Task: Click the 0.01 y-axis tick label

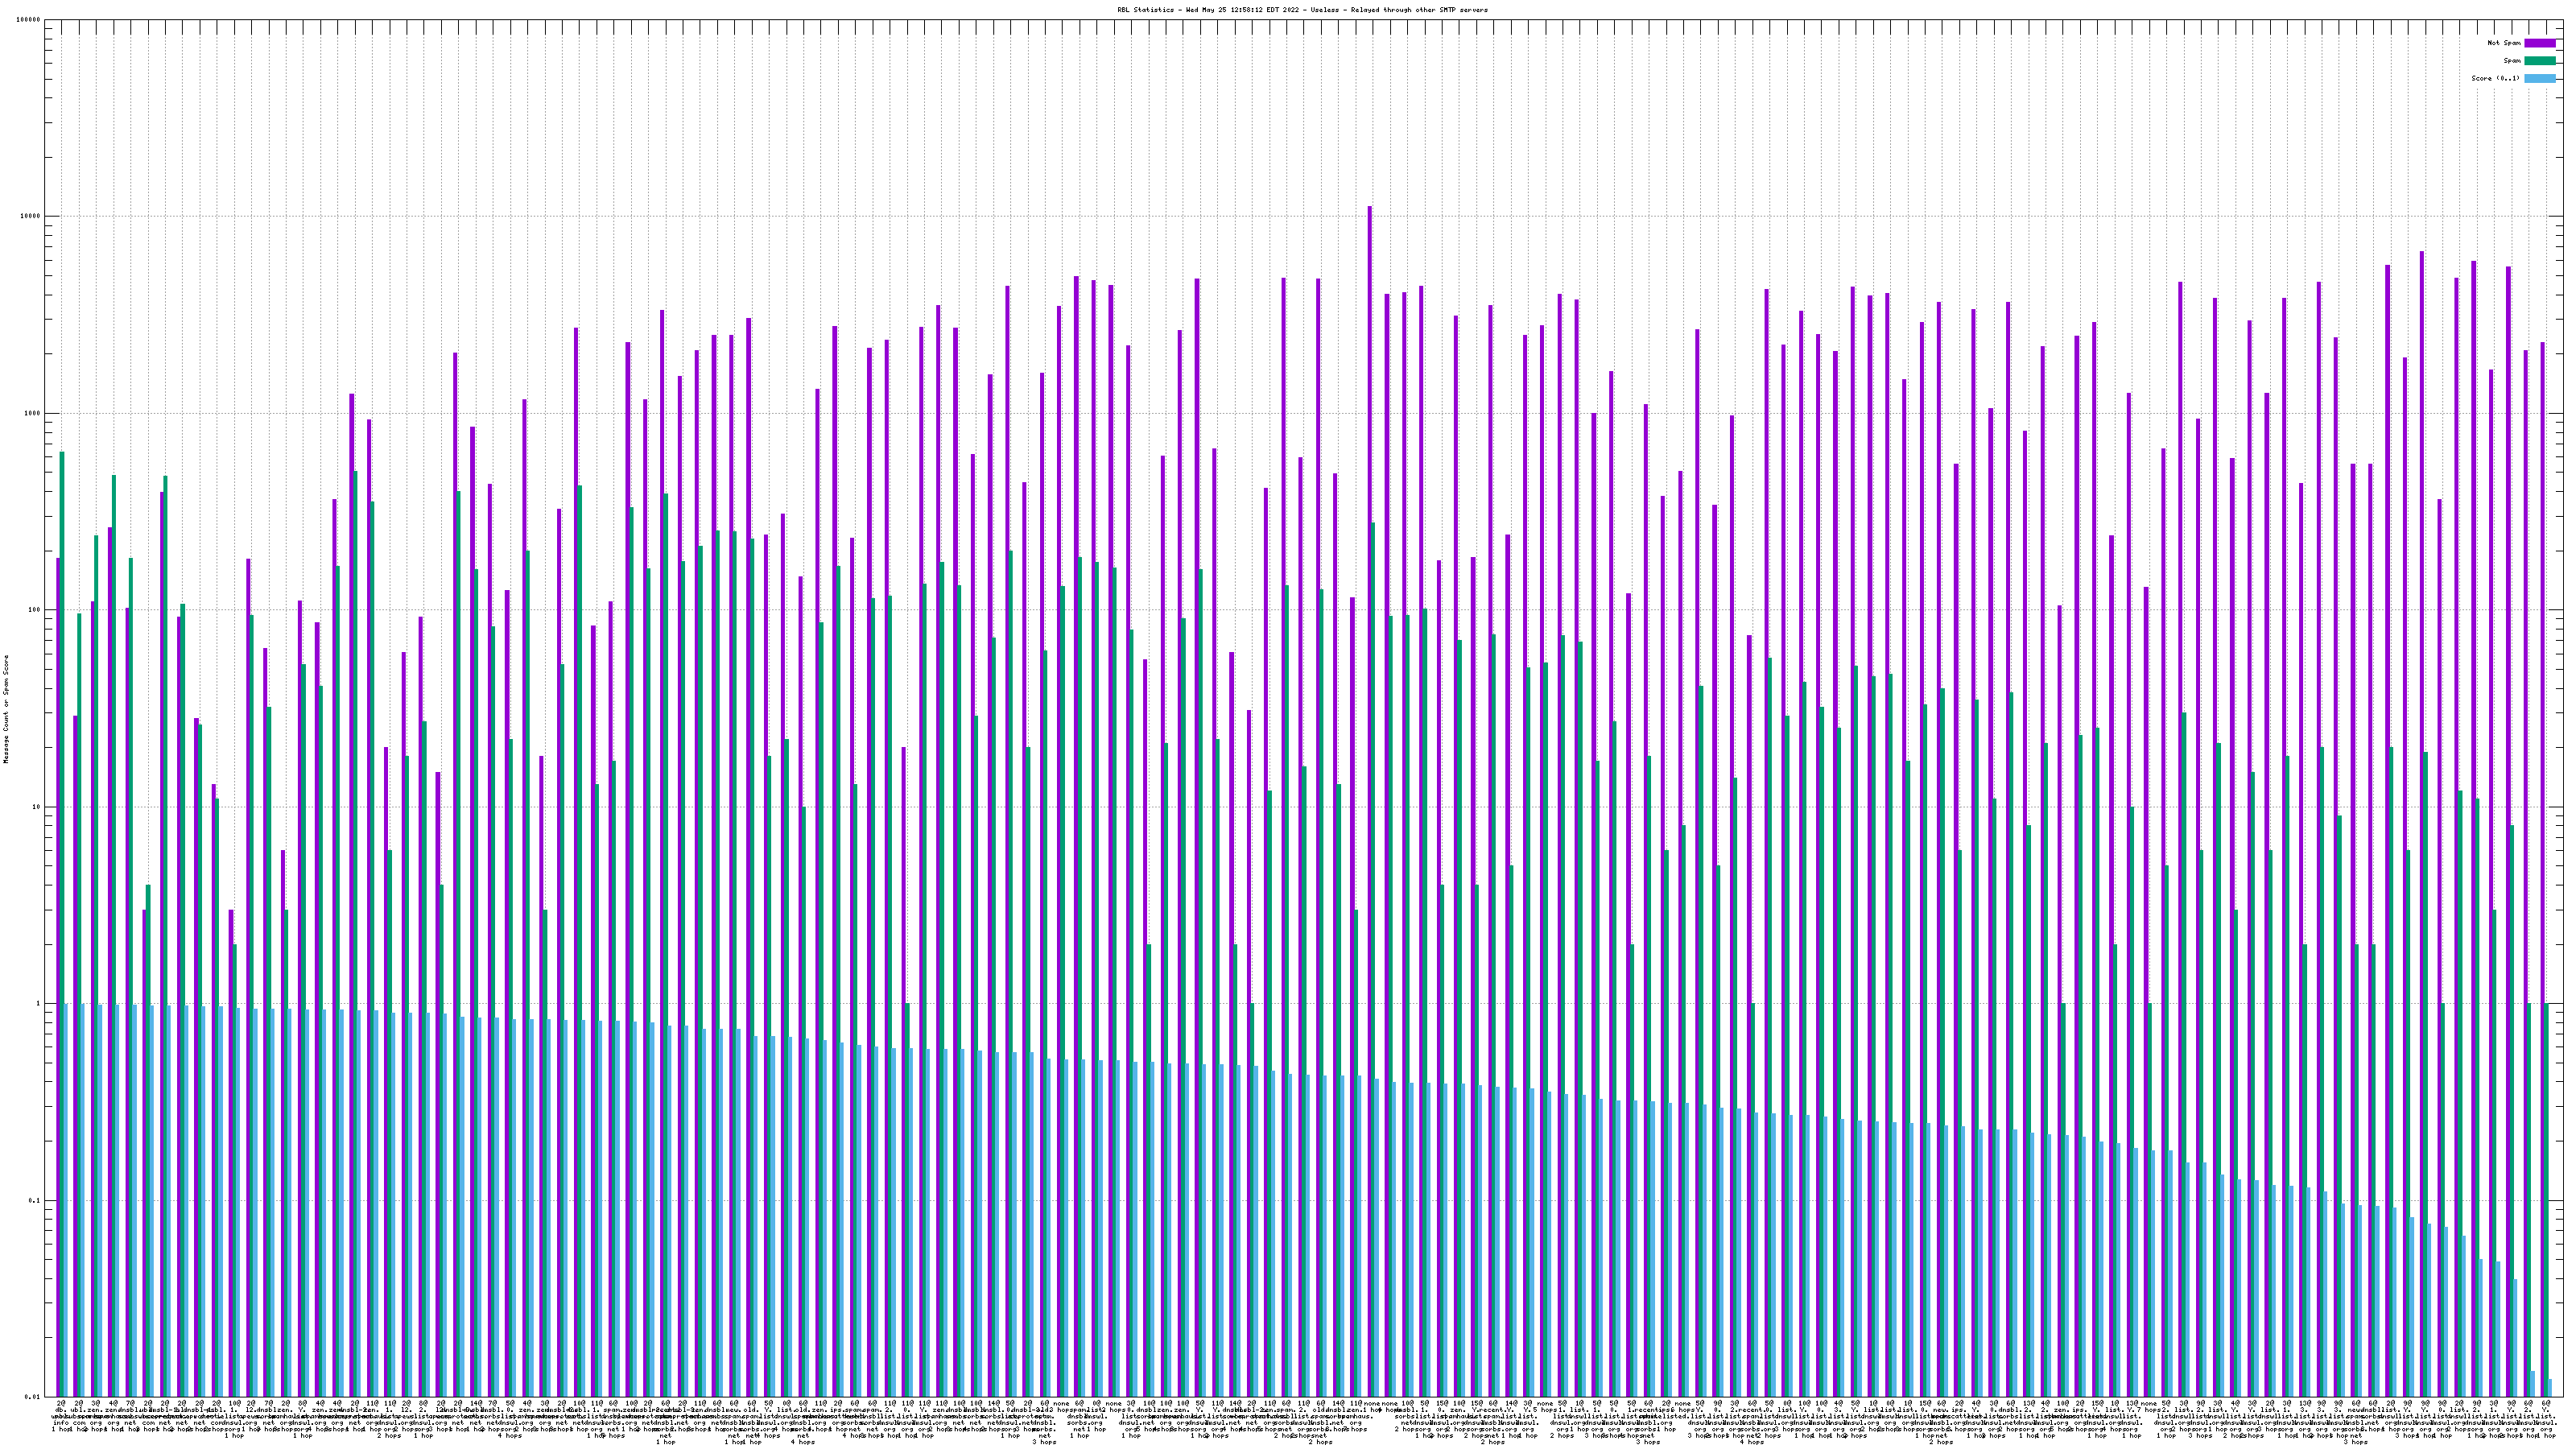Action: [34, 1397]
